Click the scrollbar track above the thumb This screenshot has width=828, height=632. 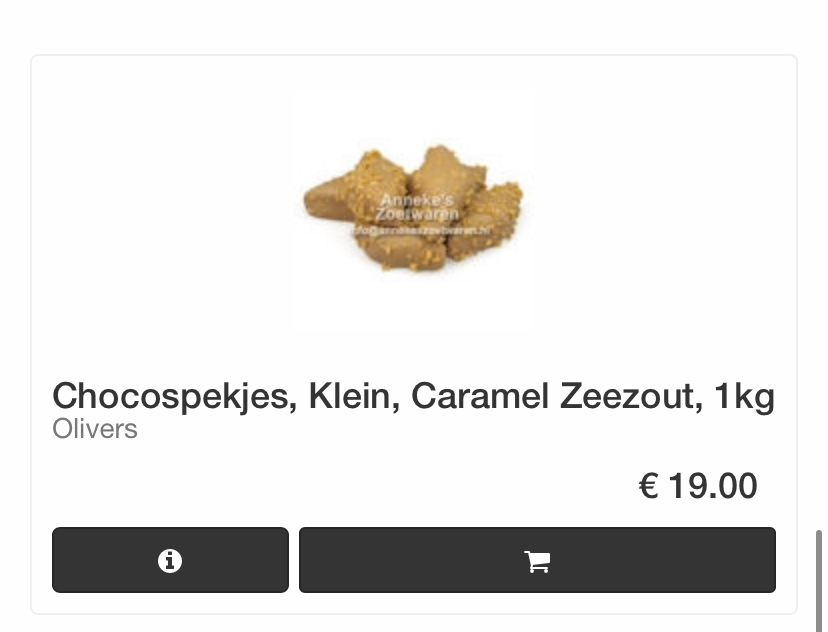(819, 264)
